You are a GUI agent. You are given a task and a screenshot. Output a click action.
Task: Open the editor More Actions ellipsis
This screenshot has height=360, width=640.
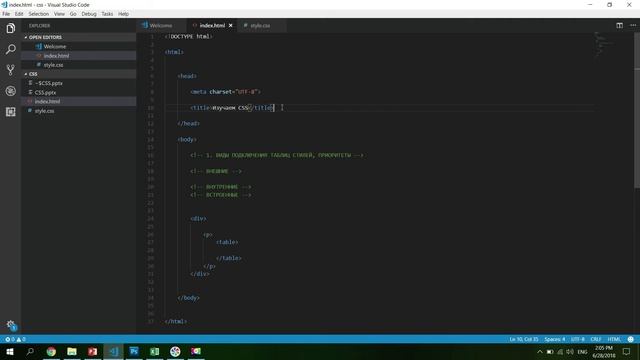coord(633,25)
